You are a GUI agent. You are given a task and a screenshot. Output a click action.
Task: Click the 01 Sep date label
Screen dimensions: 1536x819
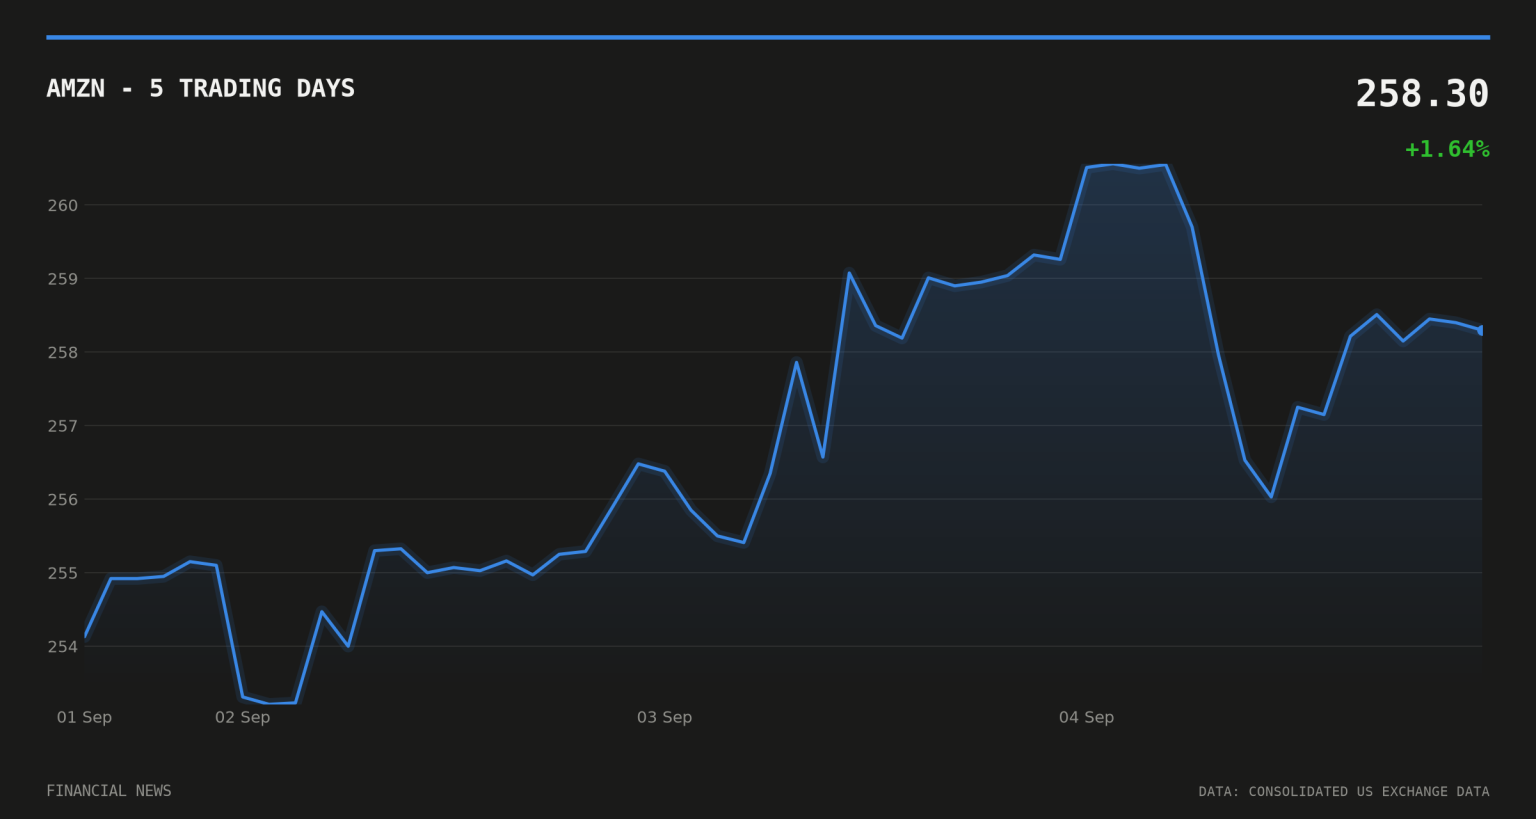click(x=84, y=717)
